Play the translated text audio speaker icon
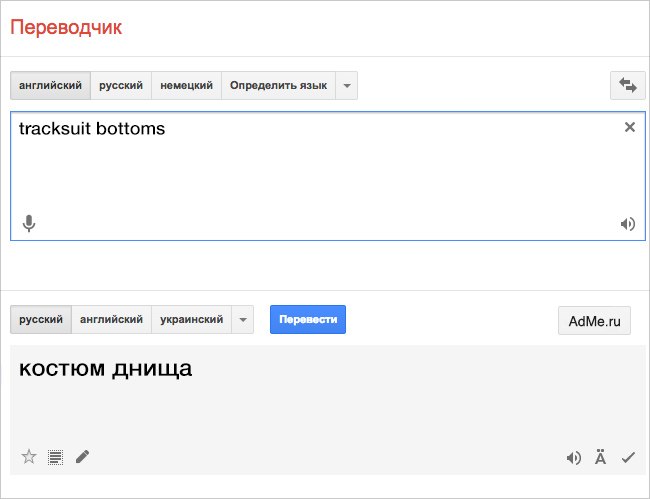Image resolution: width=650 pixels, height=499 pixels. tap(573, 458)
